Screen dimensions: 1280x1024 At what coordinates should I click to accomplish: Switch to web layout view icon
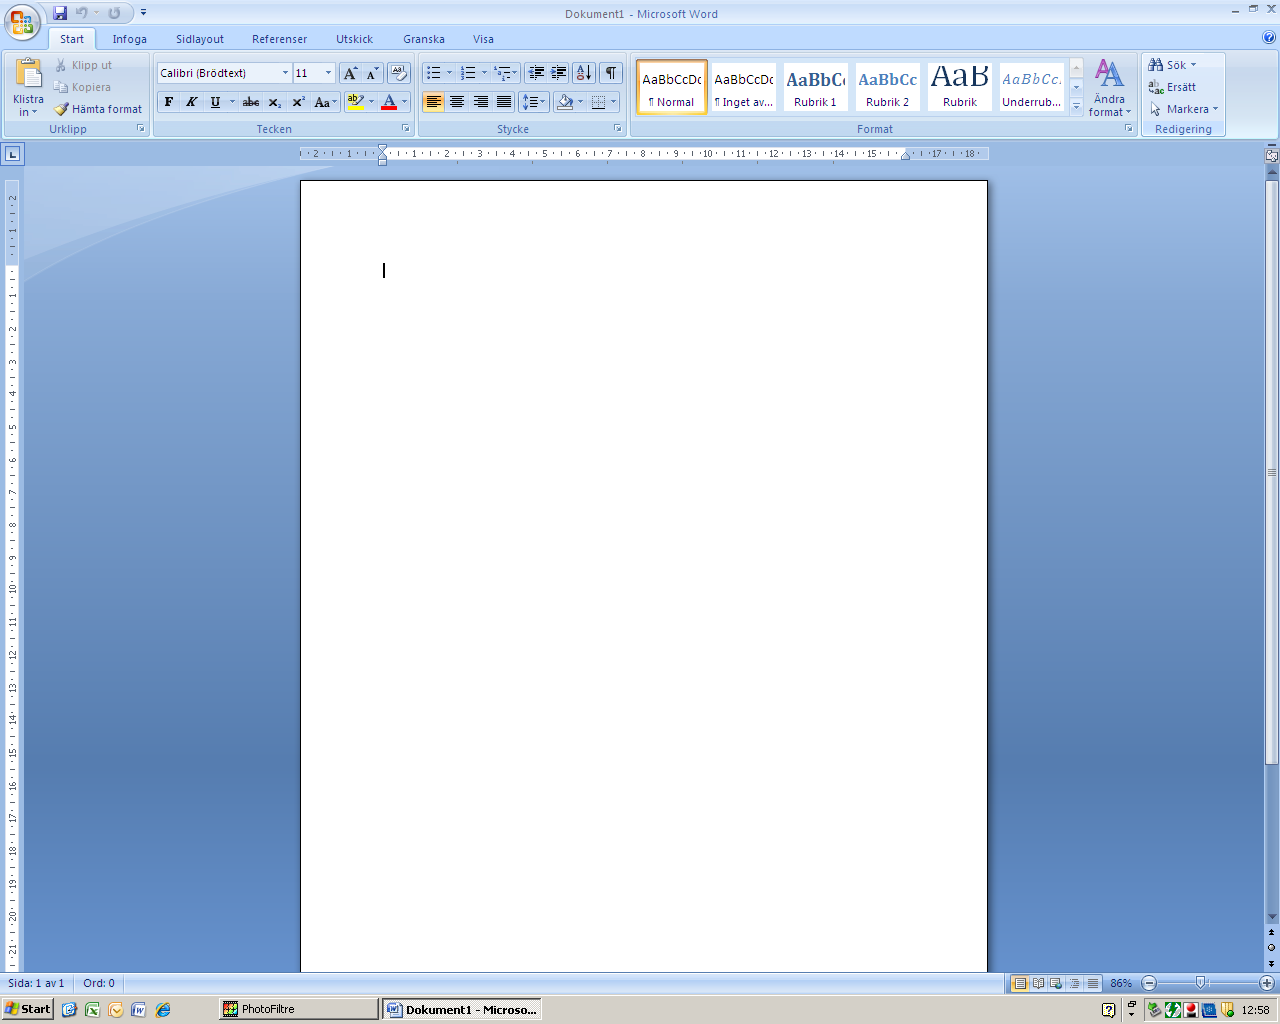pyautogui.click(x=1056, y=983)
